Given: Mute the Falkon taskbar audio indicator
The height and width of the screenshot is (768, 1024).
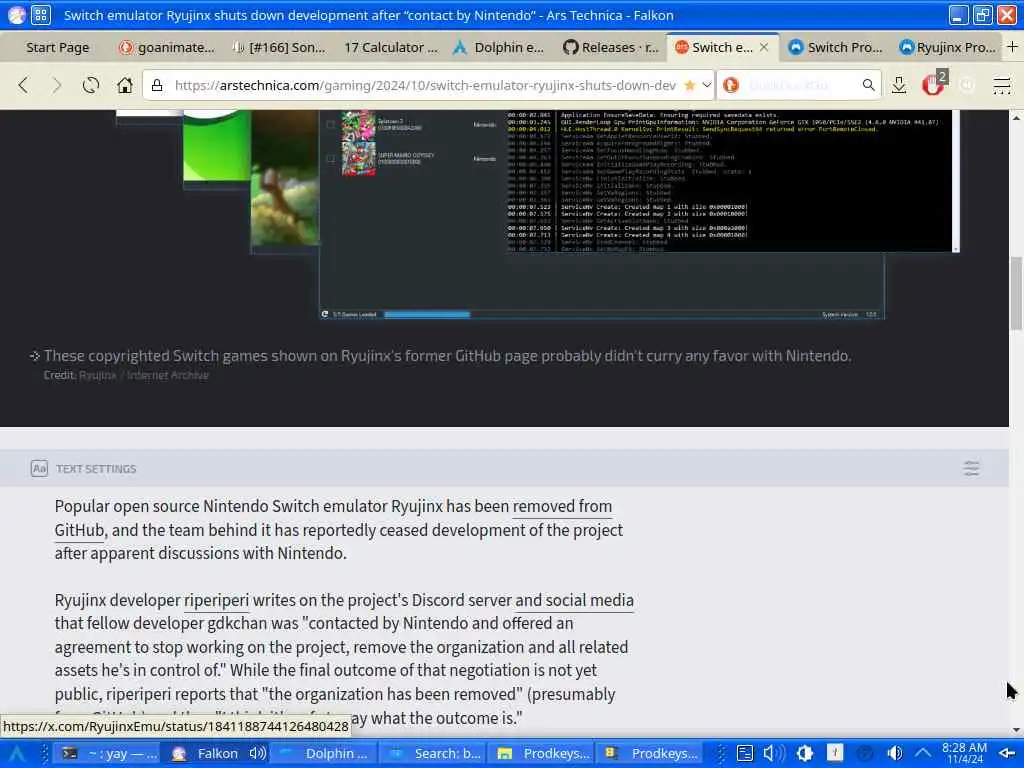Looking at the screenshot, I should click(x=257, y=754).
